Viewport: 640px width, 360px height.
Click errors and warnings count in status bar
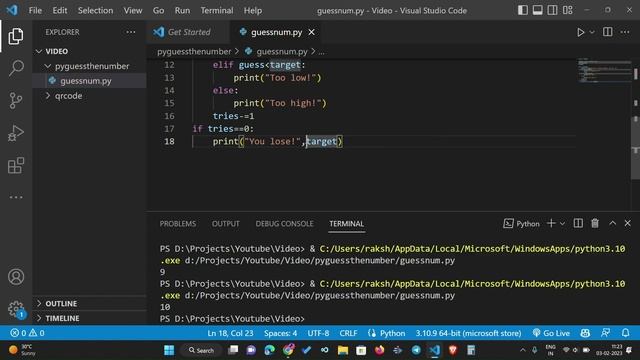(27, 333)
